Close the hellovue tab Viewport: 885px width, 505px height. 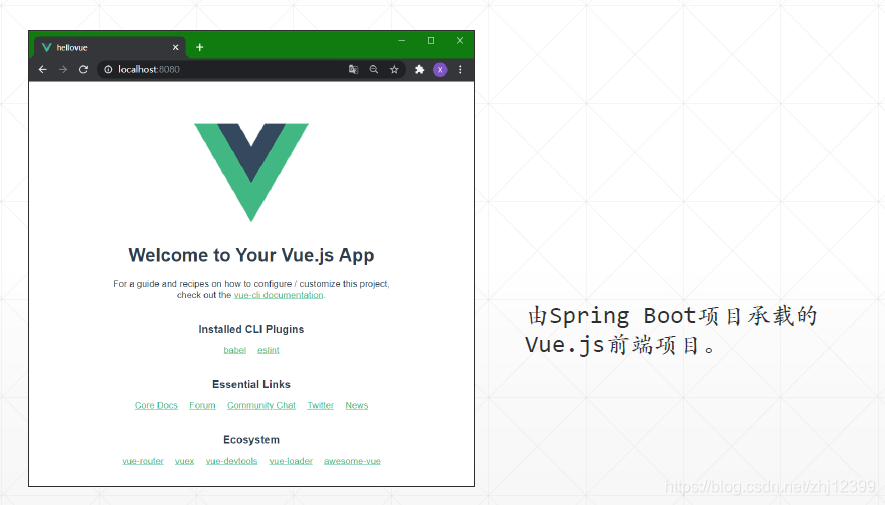pyautogui.click(x=176, y=47)
